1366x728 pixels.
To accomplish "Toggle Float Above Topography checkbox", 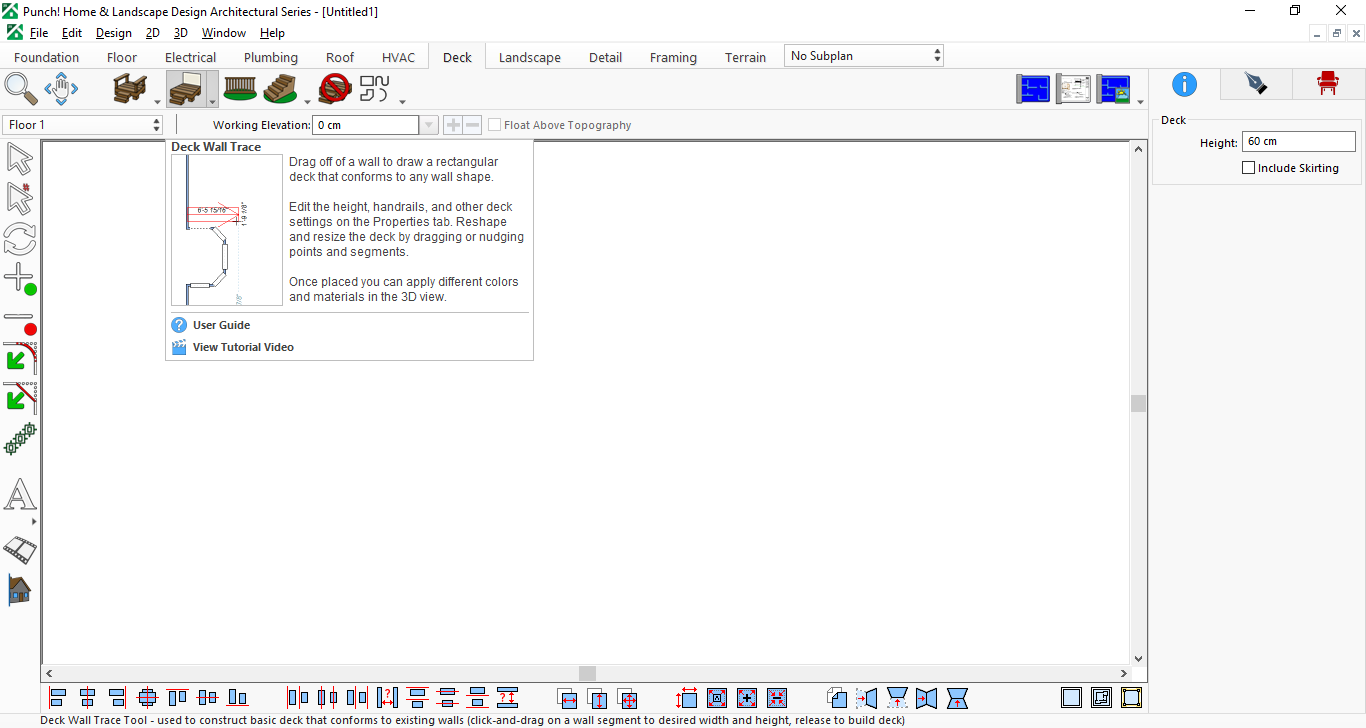I will click(x=494, y=125).
